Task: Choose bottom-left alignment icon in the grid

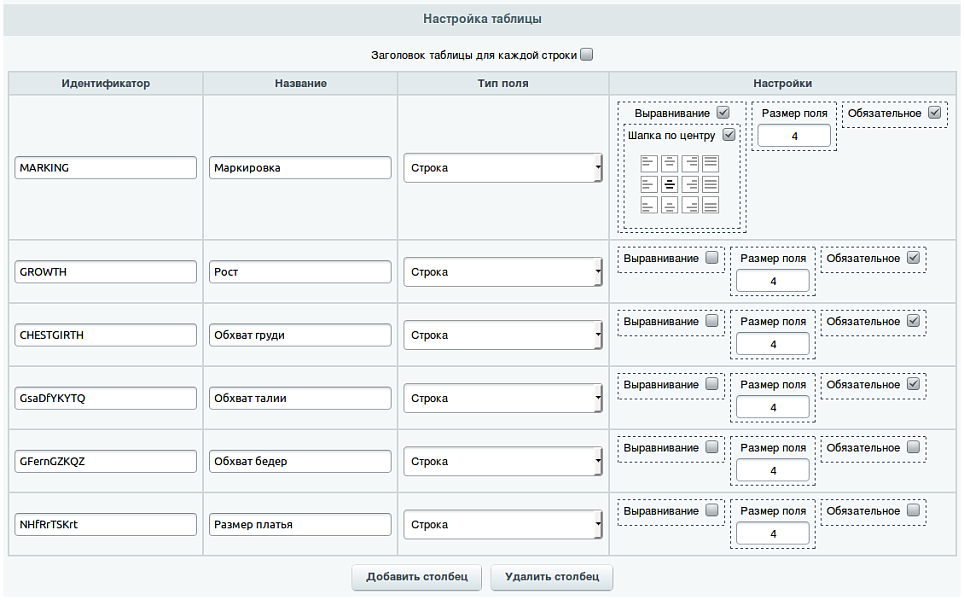Action: click(649, 205)
